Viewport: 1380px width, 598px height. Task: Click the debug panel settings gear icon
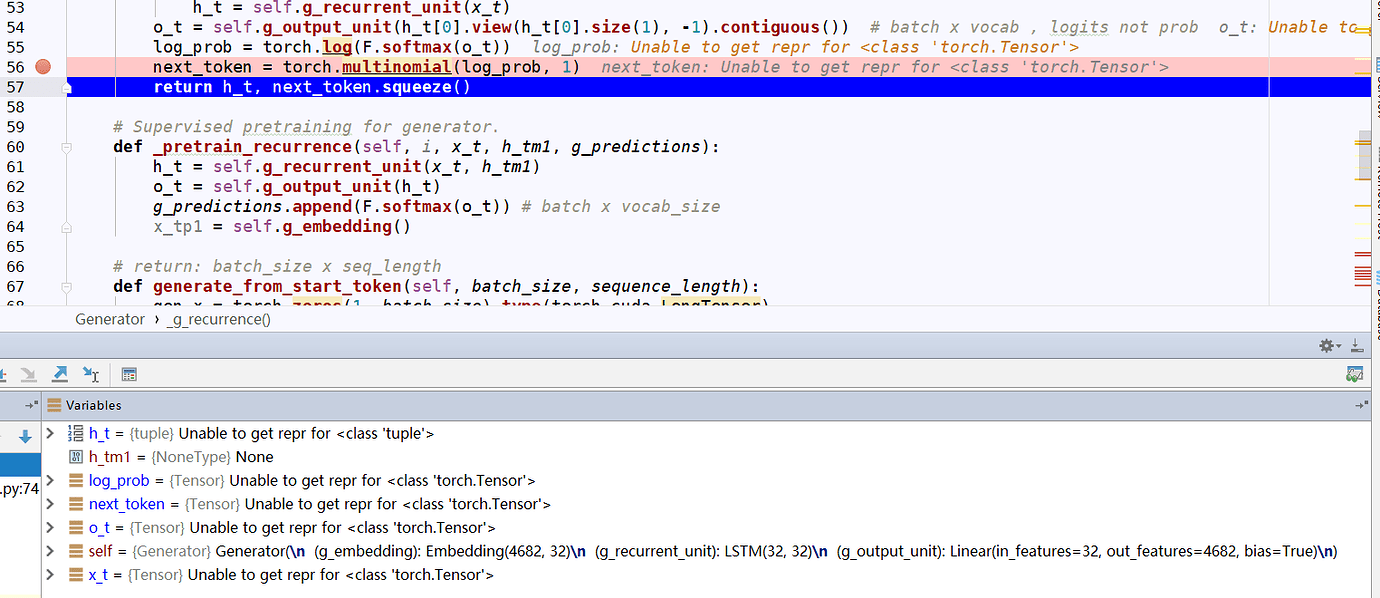(x=1328, y=346)
